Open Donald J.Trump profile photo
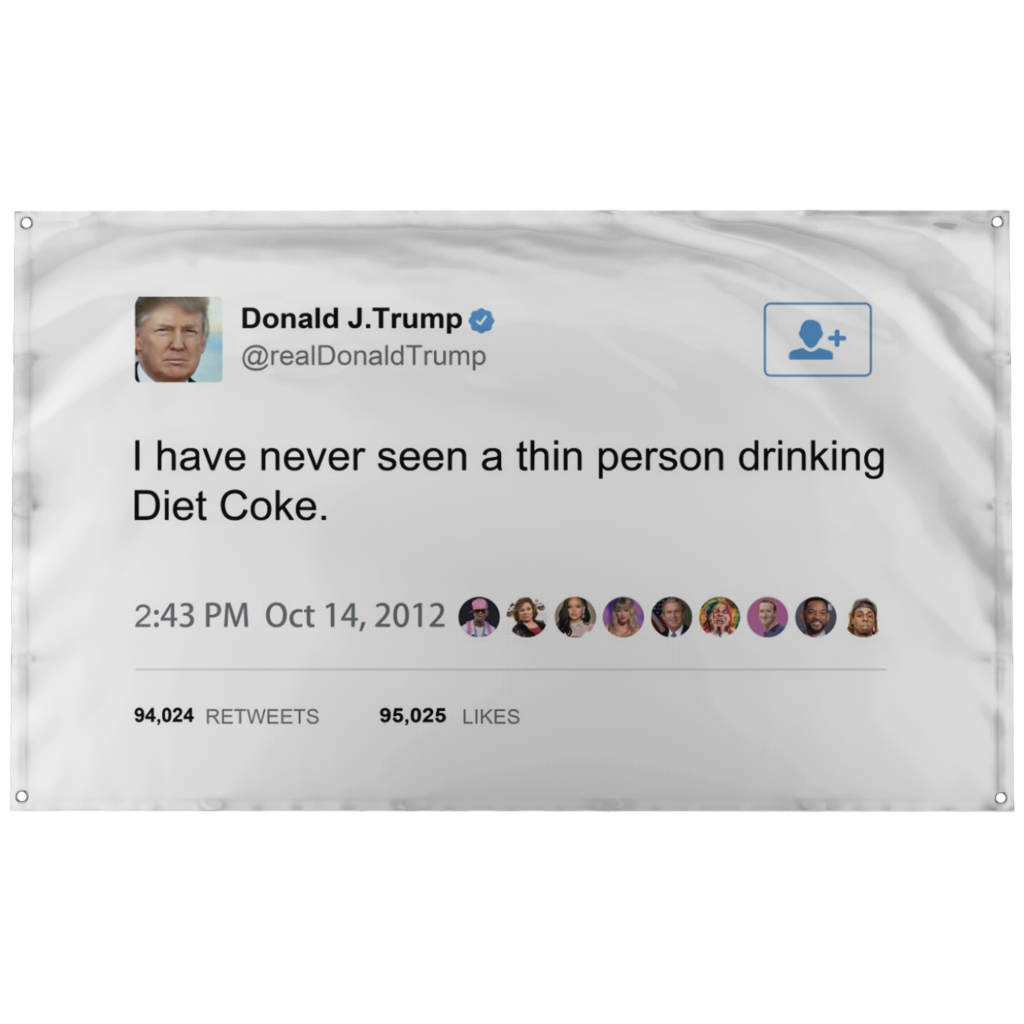The height and width of the screenshot is (1024, 1024). (178, 340)
